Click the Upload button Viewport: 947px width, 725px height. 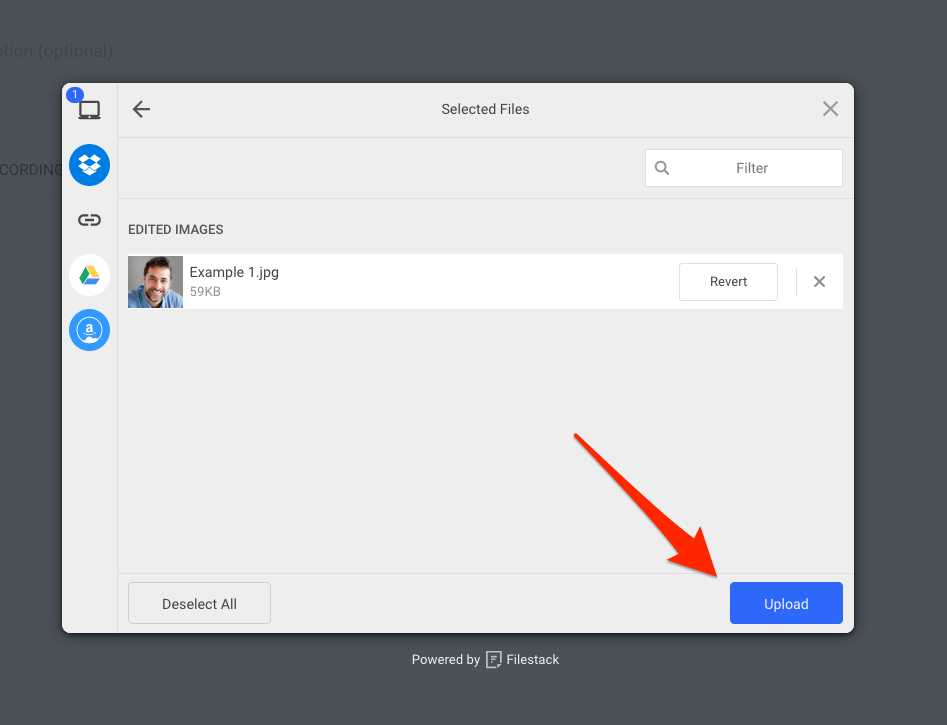[786, 603]
